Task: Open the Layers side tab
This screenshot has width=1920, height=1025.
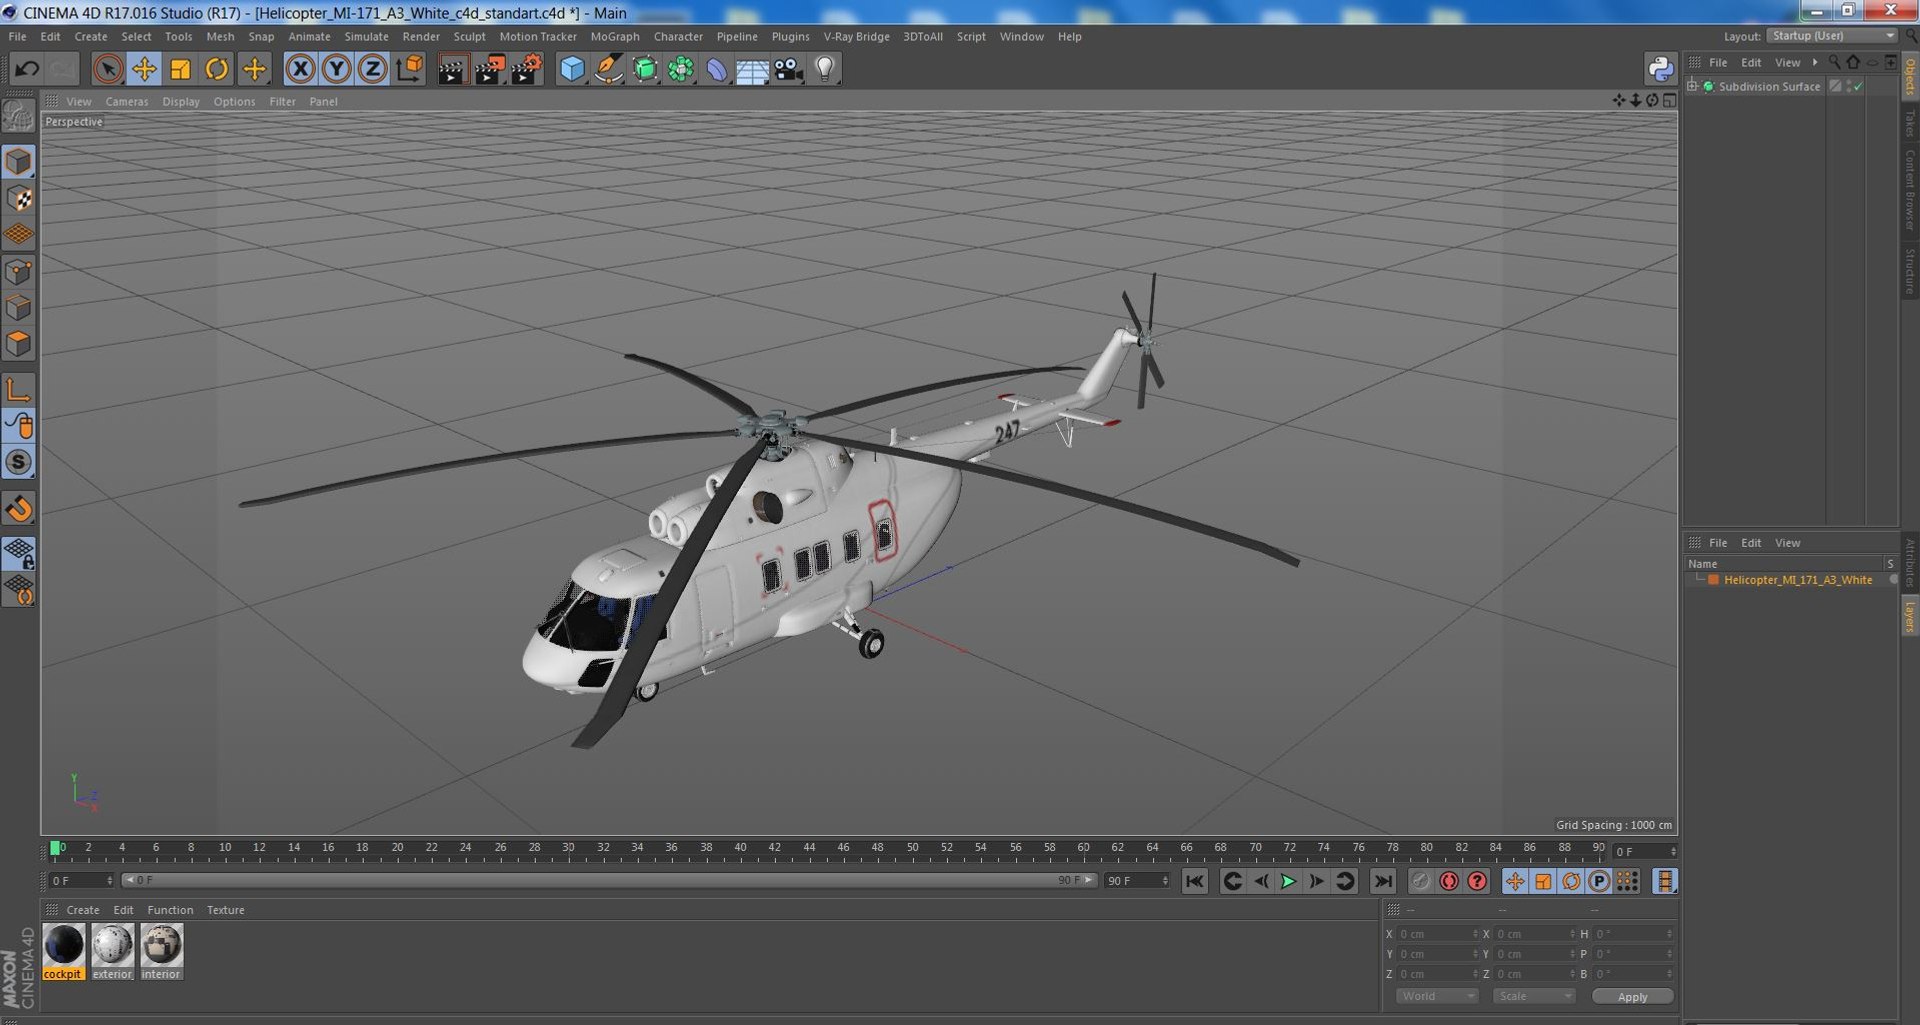Action: 1910,616
